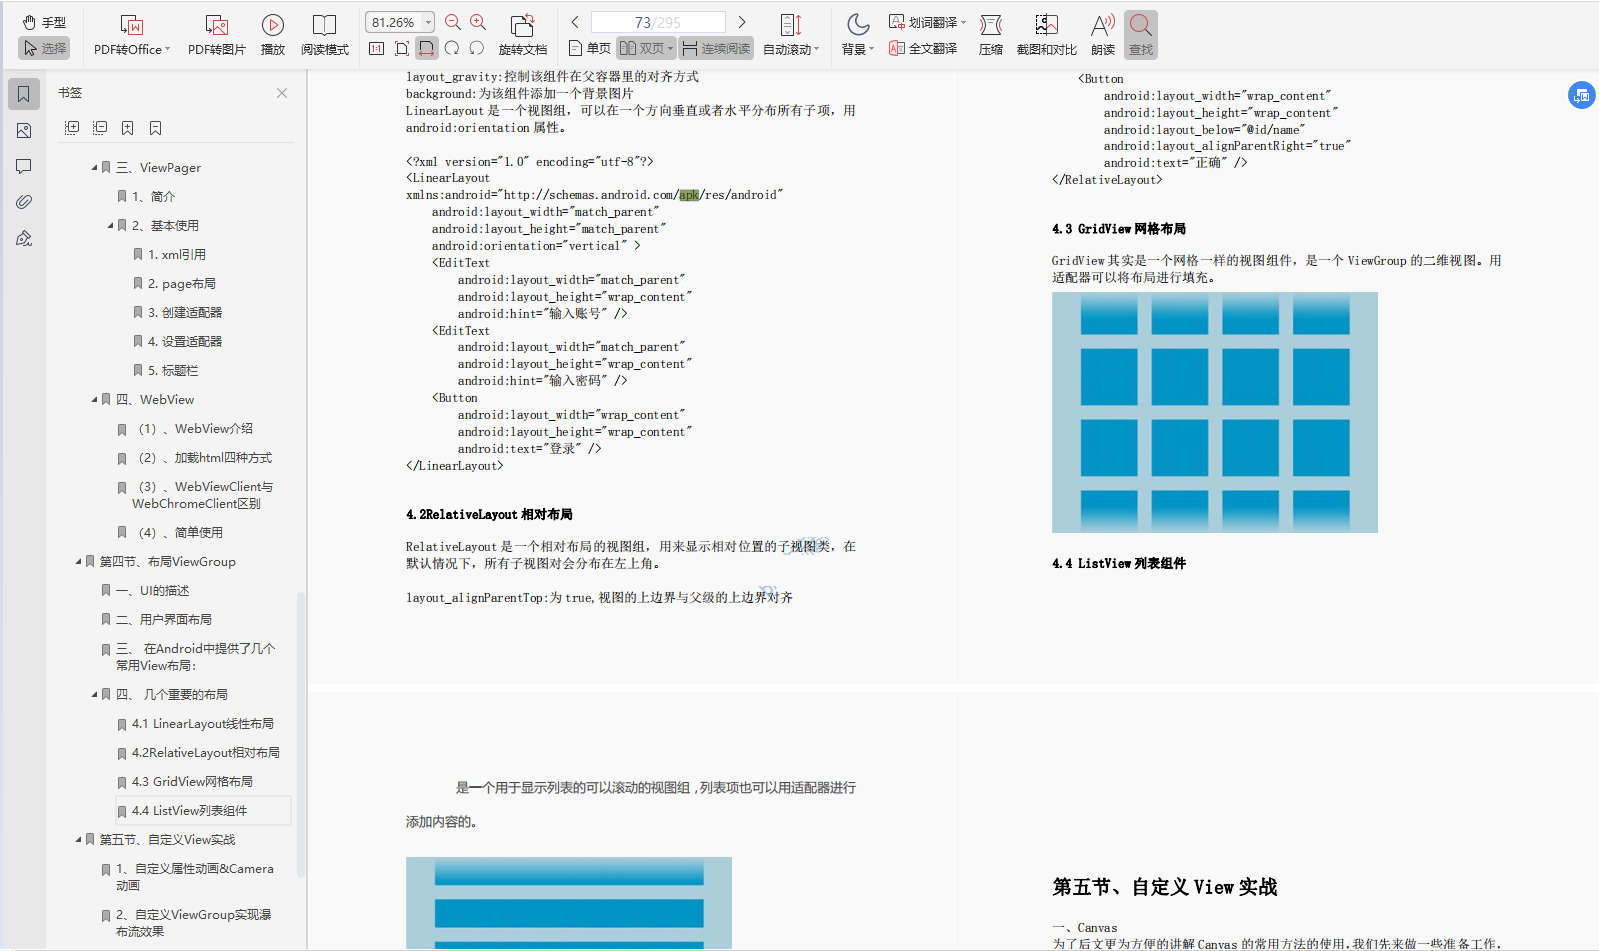
Task: Collapse the 2、基本使用 bookmark
Action: [x=111, y=226]
